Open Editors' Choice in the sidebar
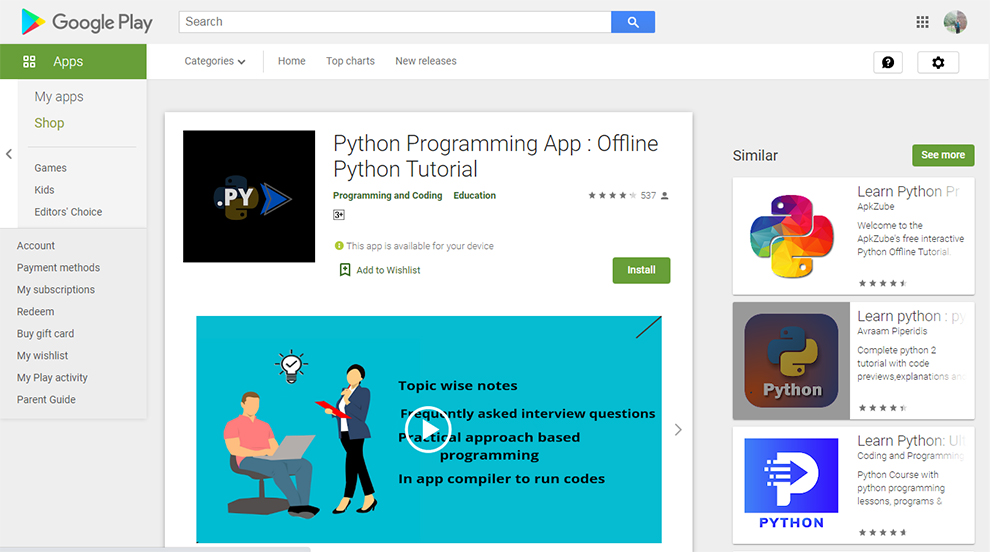 click(x=68, y=212)
